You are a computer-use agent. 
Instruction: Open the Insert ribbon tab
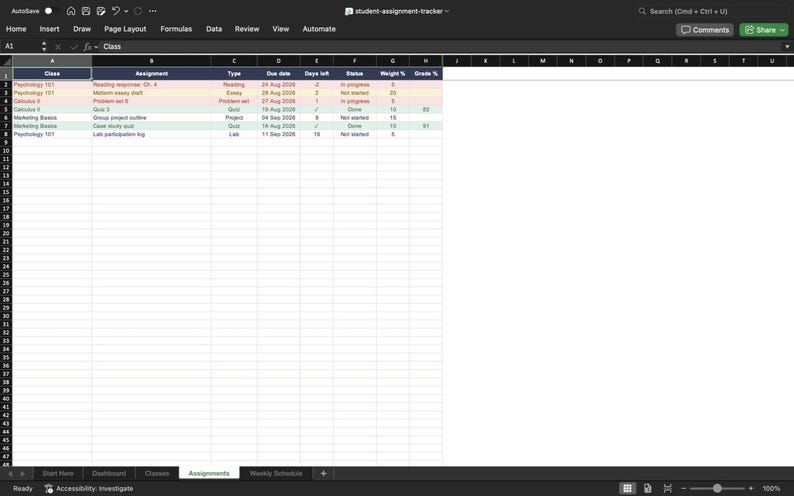[49, 29]
